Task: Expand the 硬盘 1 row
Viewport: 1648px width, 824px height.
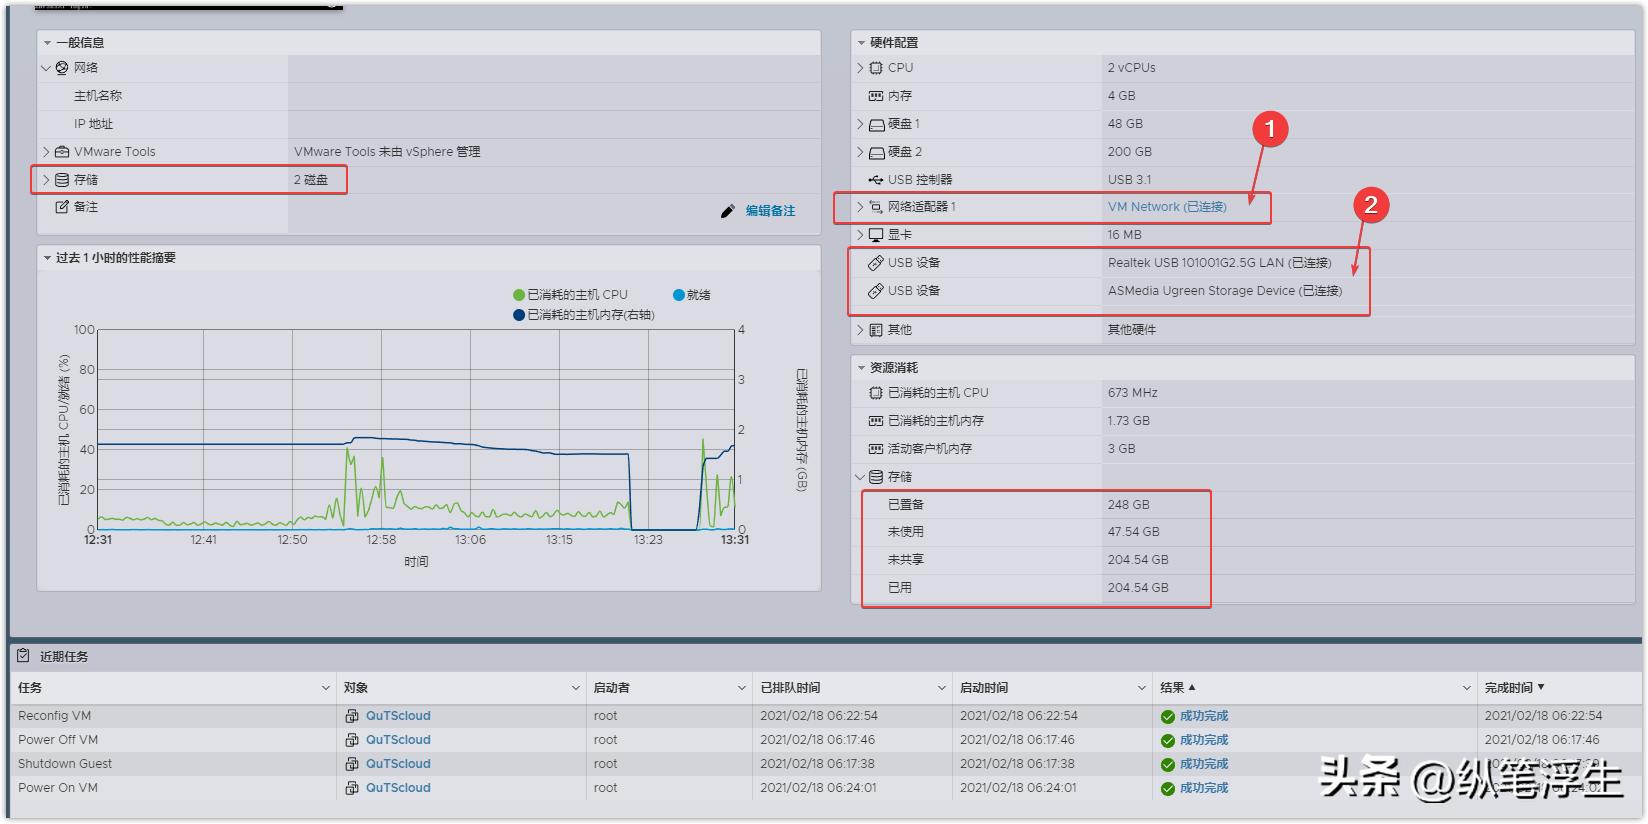Action: (x=860, y=124)
